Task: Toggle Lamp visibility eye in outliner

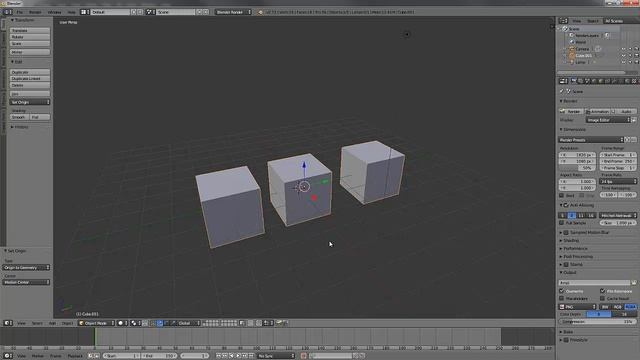Action: 623,62
